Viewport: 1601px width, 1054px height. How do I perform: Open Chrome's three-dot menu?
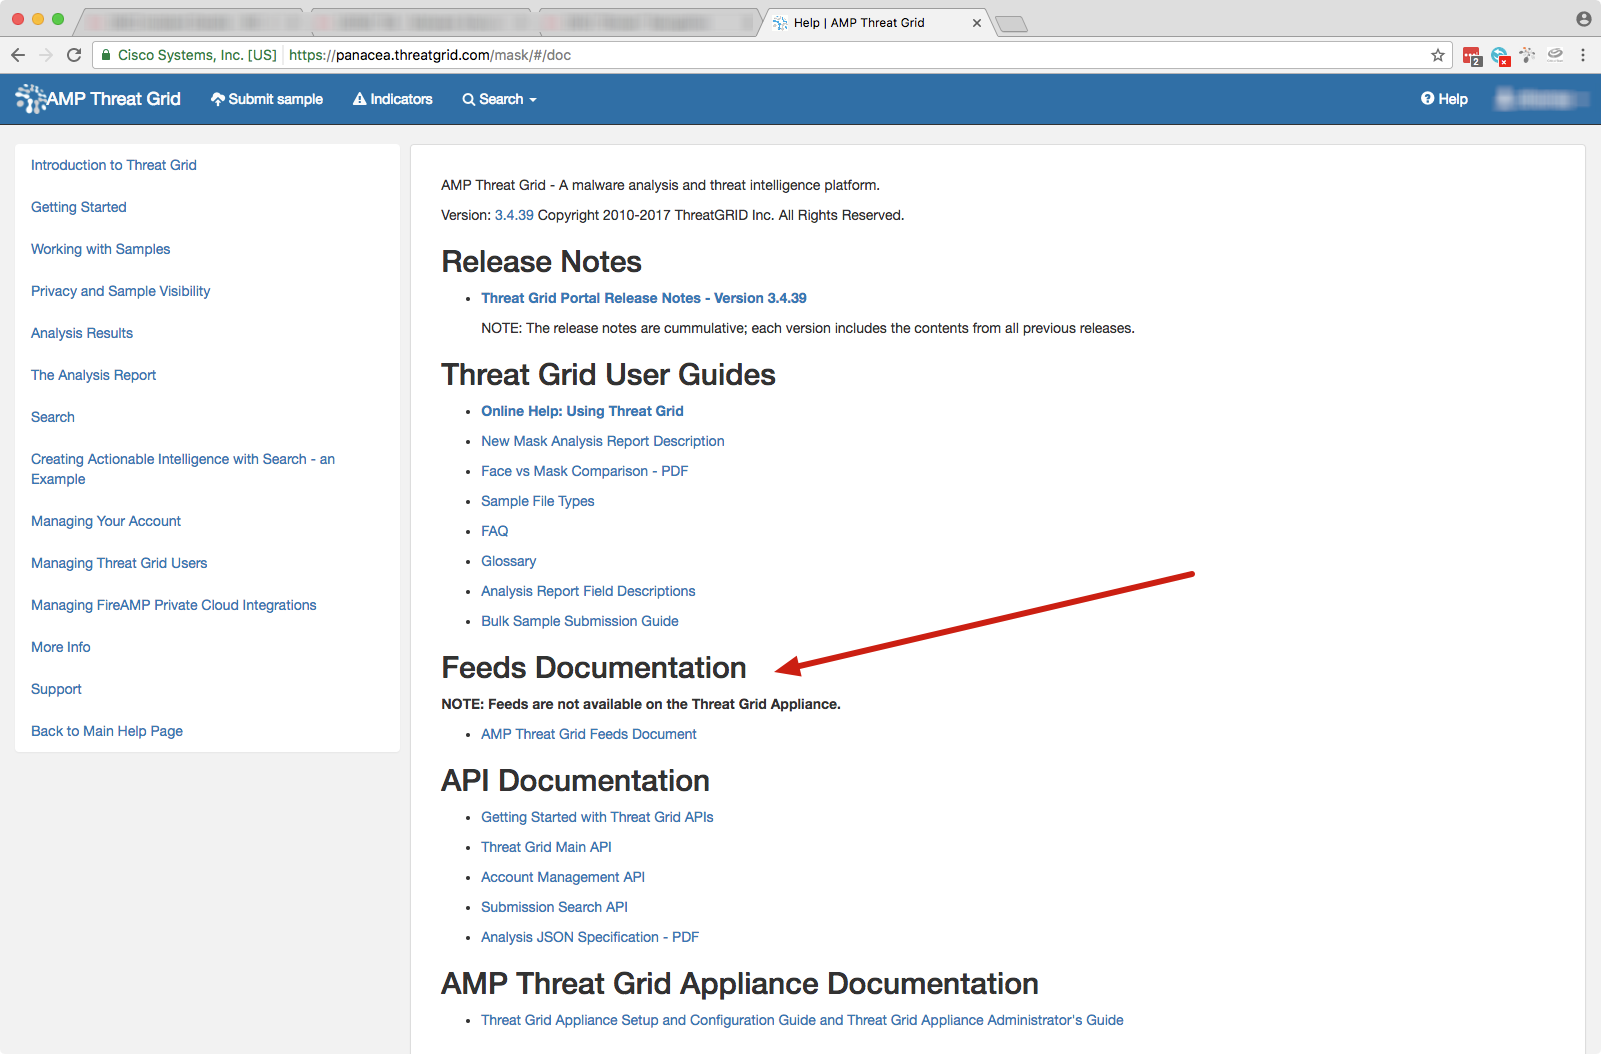point(1583,55)
